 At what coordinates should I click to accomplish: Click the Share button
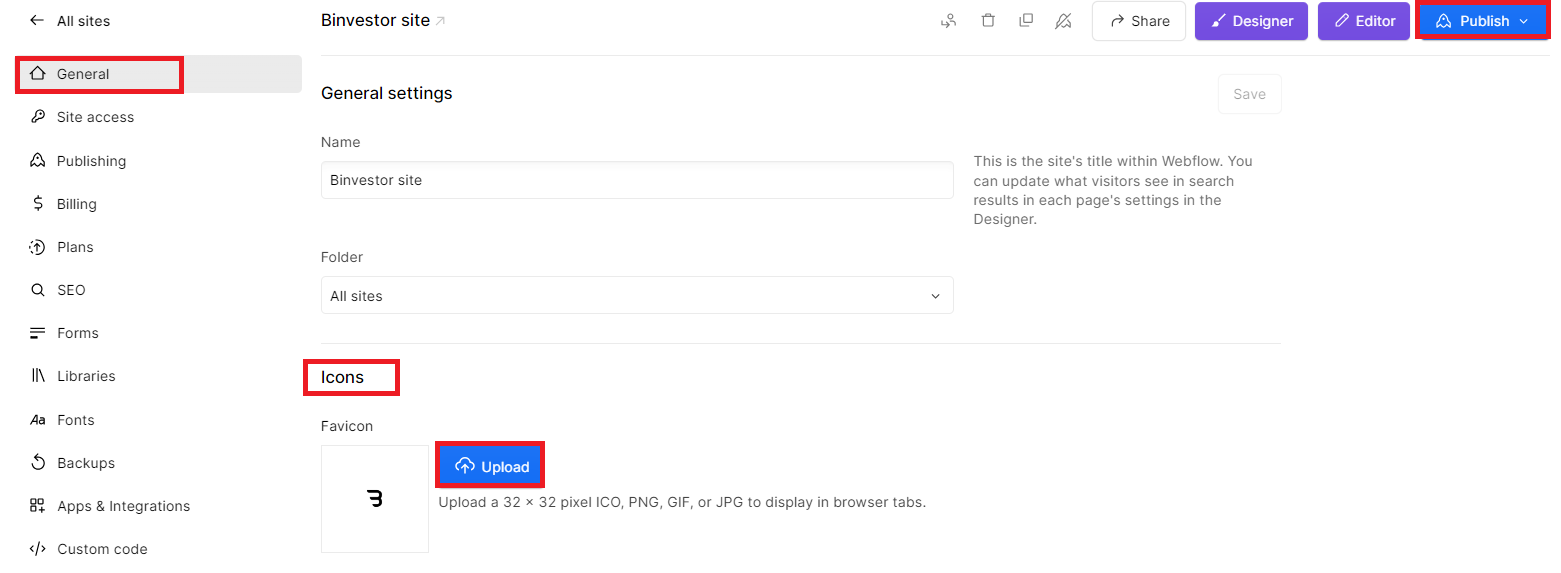click(x=1139, y=21)
